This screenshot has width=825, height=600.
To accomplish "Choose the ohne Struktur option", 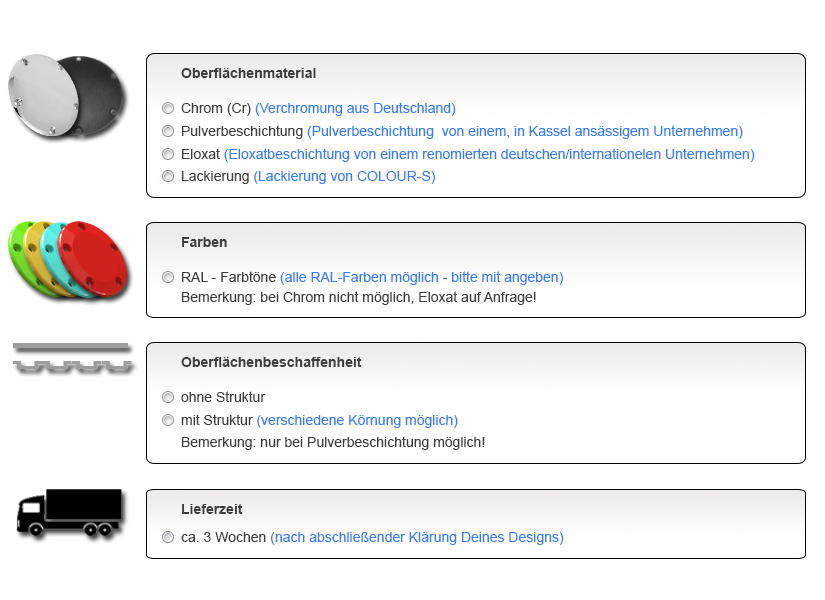I will 168,397.
